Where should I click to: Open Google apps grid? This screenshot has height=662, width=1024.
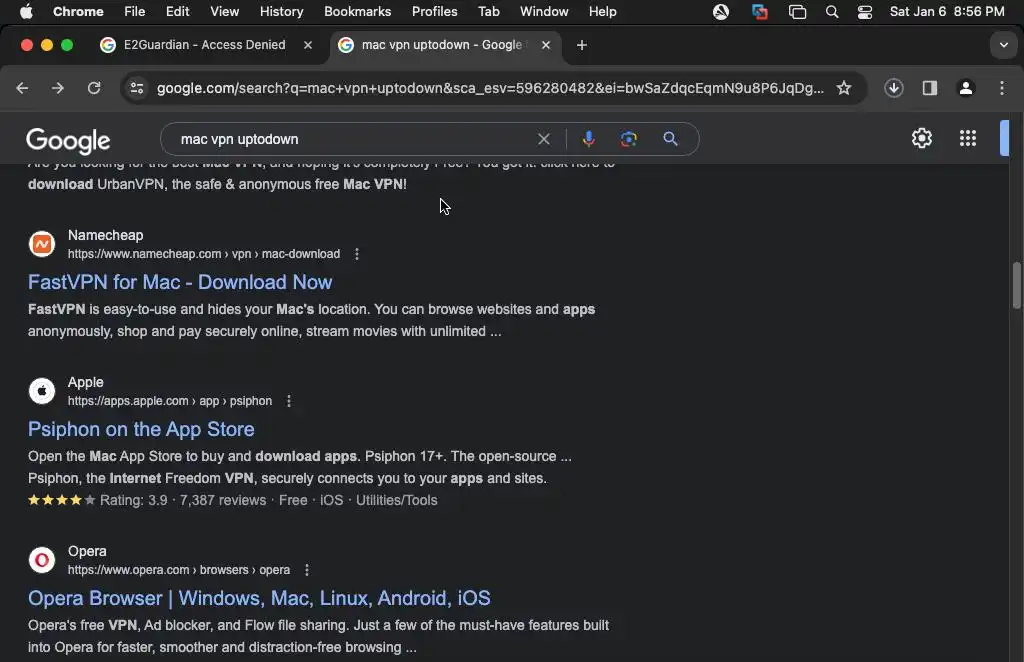tap(968, 138)
